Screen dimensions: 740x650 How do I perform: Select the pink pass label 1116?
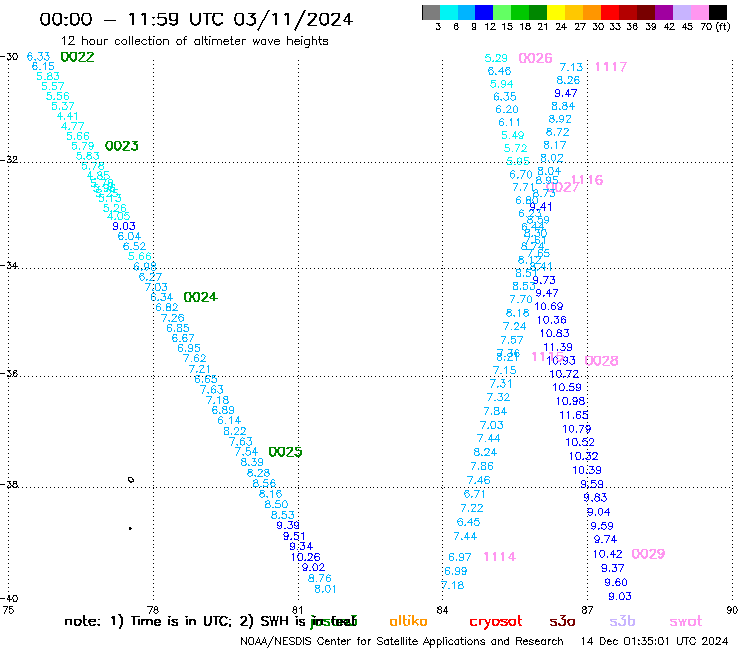[587, 180]
